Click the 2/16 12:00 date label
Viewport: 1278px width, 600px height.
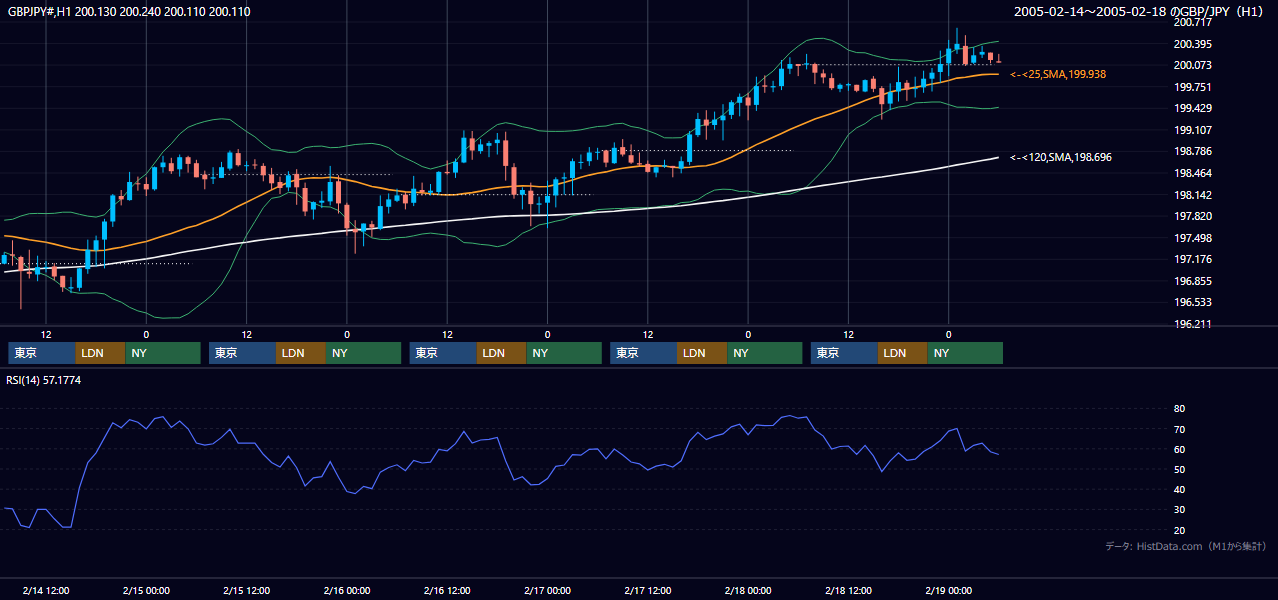(447, 590)
